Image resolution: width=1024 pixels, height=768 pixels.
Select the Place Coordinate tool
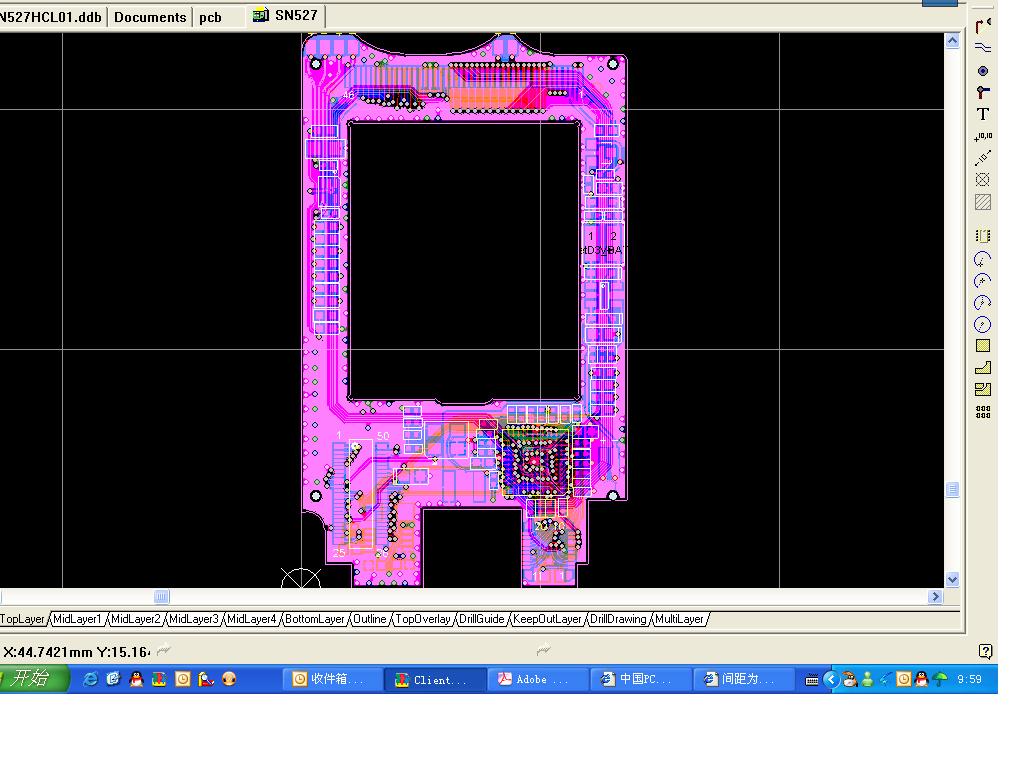click(983, 136)
